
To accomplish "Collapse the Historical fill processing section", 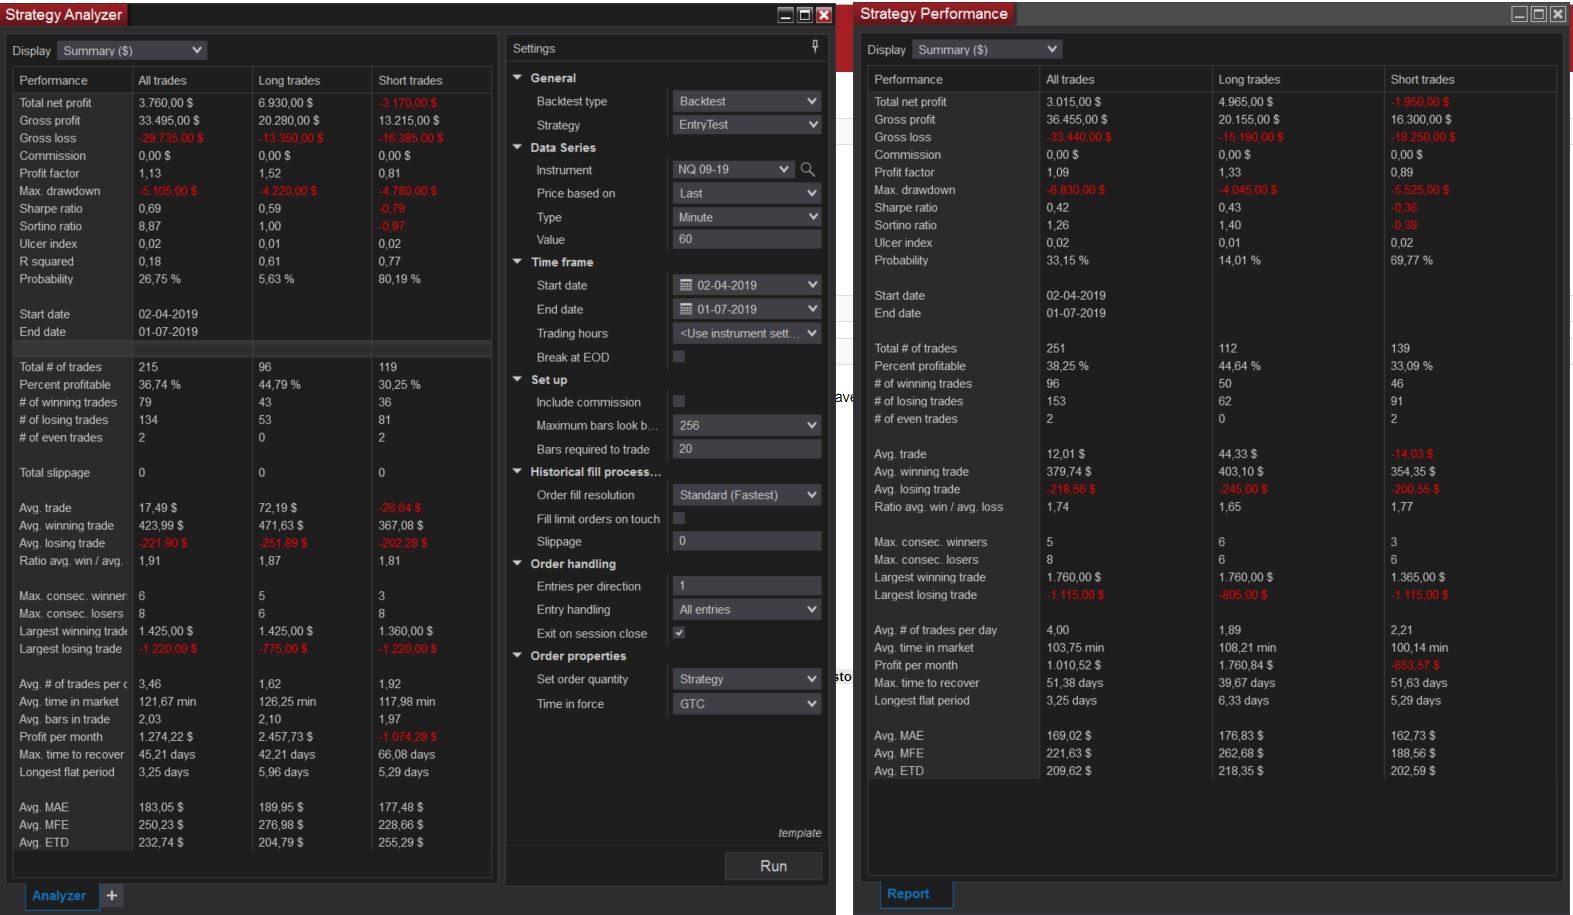I will [518, 471].
